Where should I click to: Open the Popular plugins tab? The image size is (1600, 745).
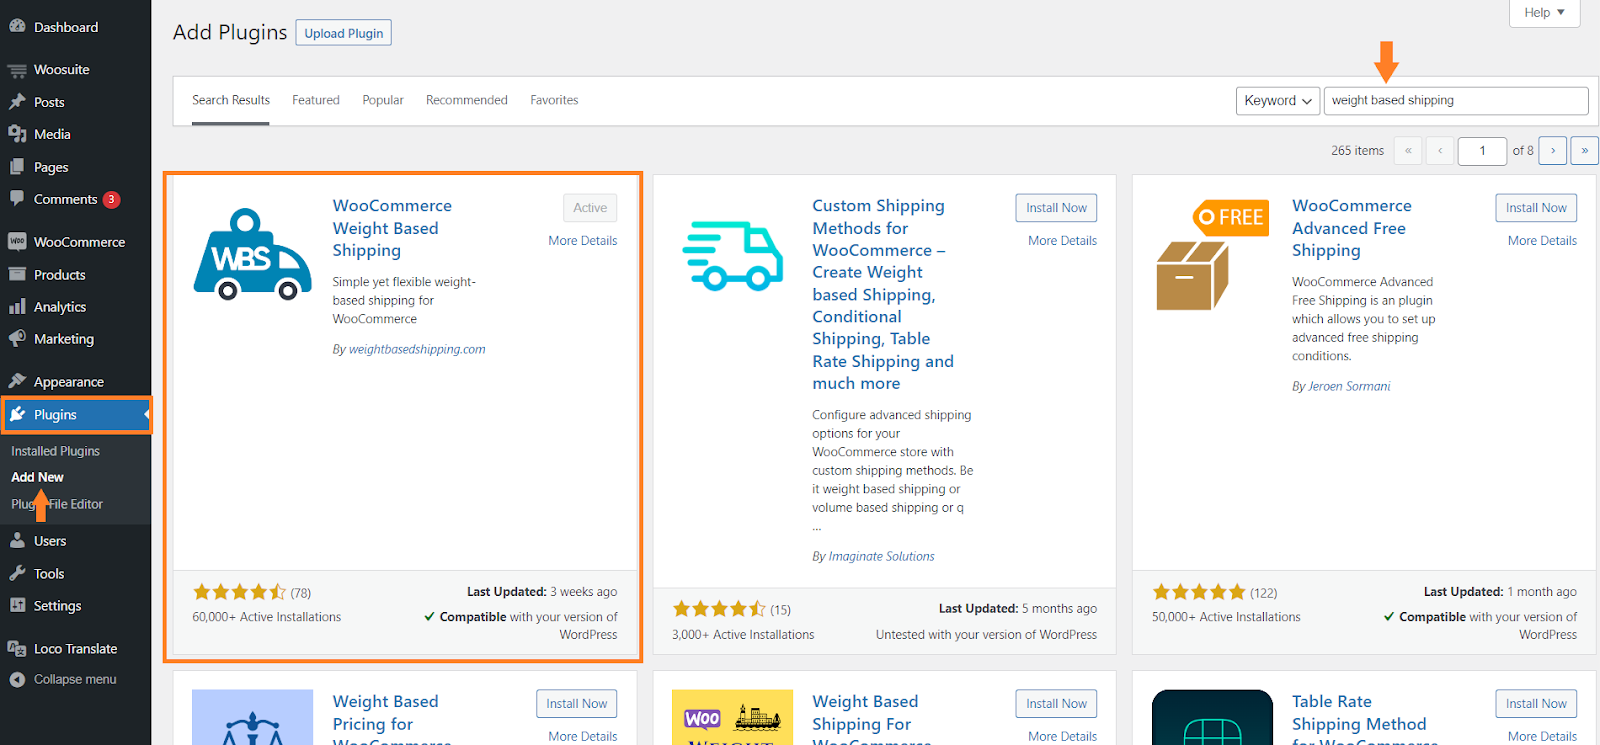click(383, 100)
